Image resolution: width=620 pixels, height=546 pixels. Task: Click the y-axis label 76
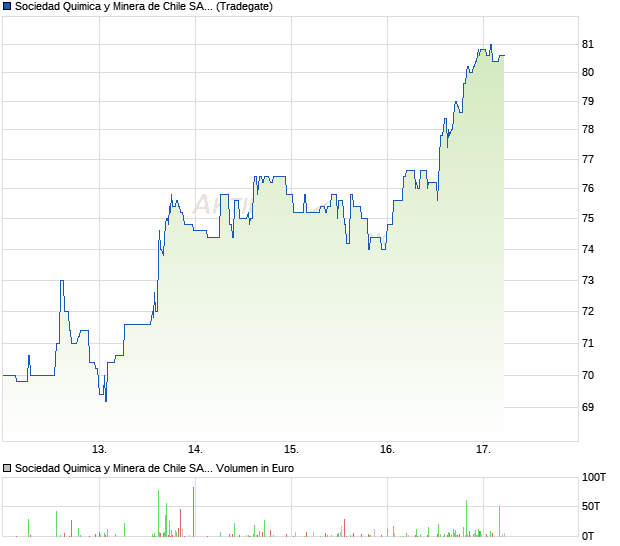tap(588, 188)
